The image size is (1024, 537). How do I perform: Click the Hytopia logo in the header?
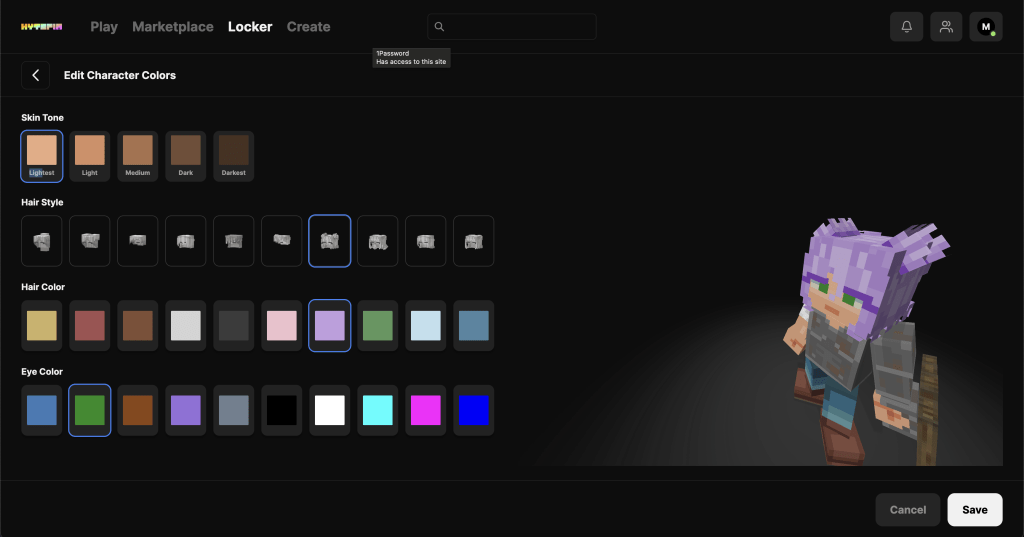(x=41, y=27)
